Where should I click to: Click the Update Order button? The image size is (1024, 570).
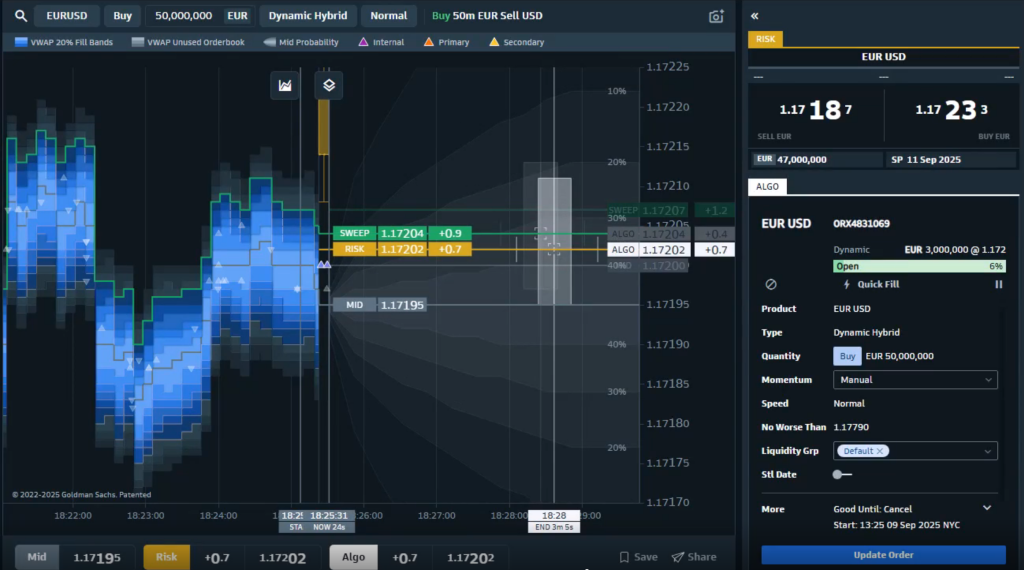pos(883,555)
